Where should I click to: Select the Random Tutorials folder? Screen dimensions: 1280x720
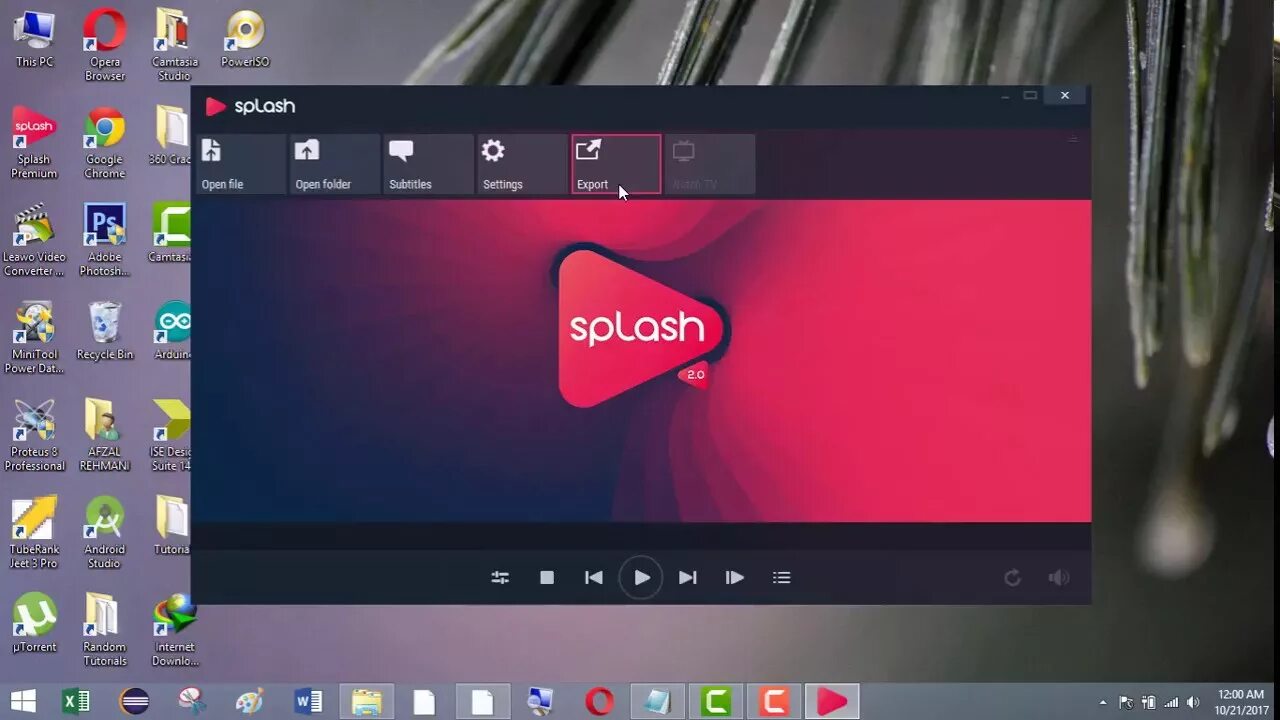pyautogui.click(x=104, y=631)
